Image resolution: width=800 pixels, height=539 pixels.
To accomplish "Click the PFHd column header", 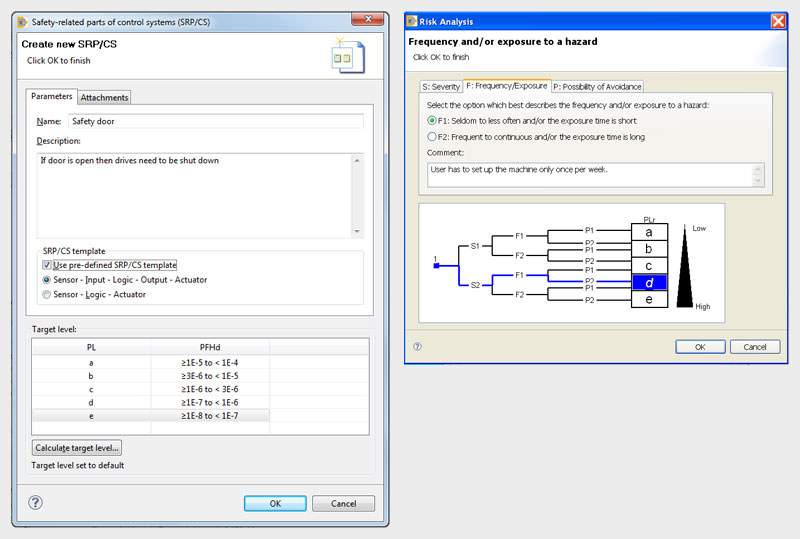I will coord(210,347).
